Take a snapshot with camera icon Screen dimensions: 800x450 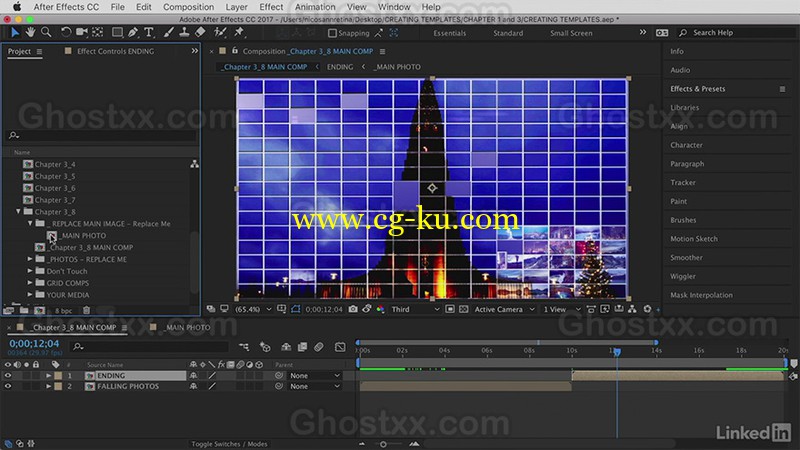[x=353, y=309]
